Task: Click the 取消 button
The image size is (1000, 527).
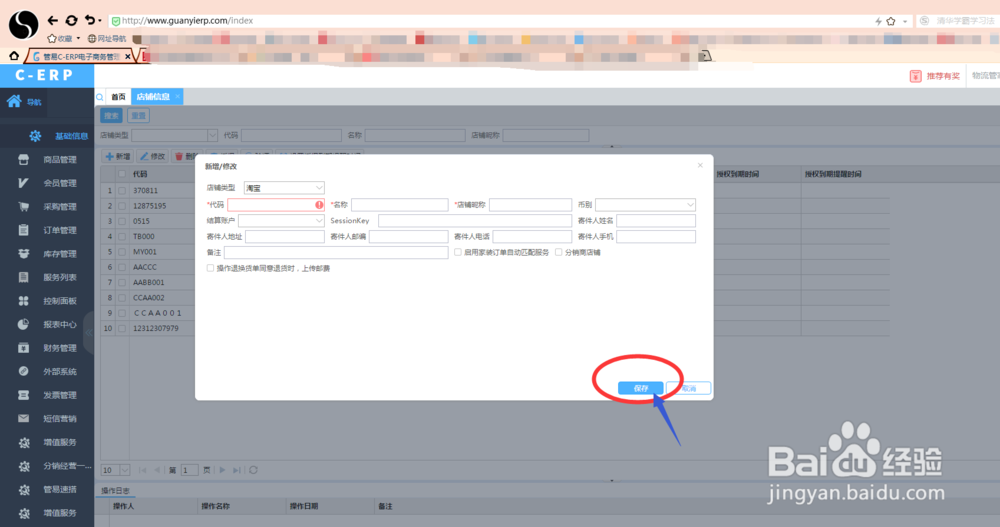Action: (689, 388)
